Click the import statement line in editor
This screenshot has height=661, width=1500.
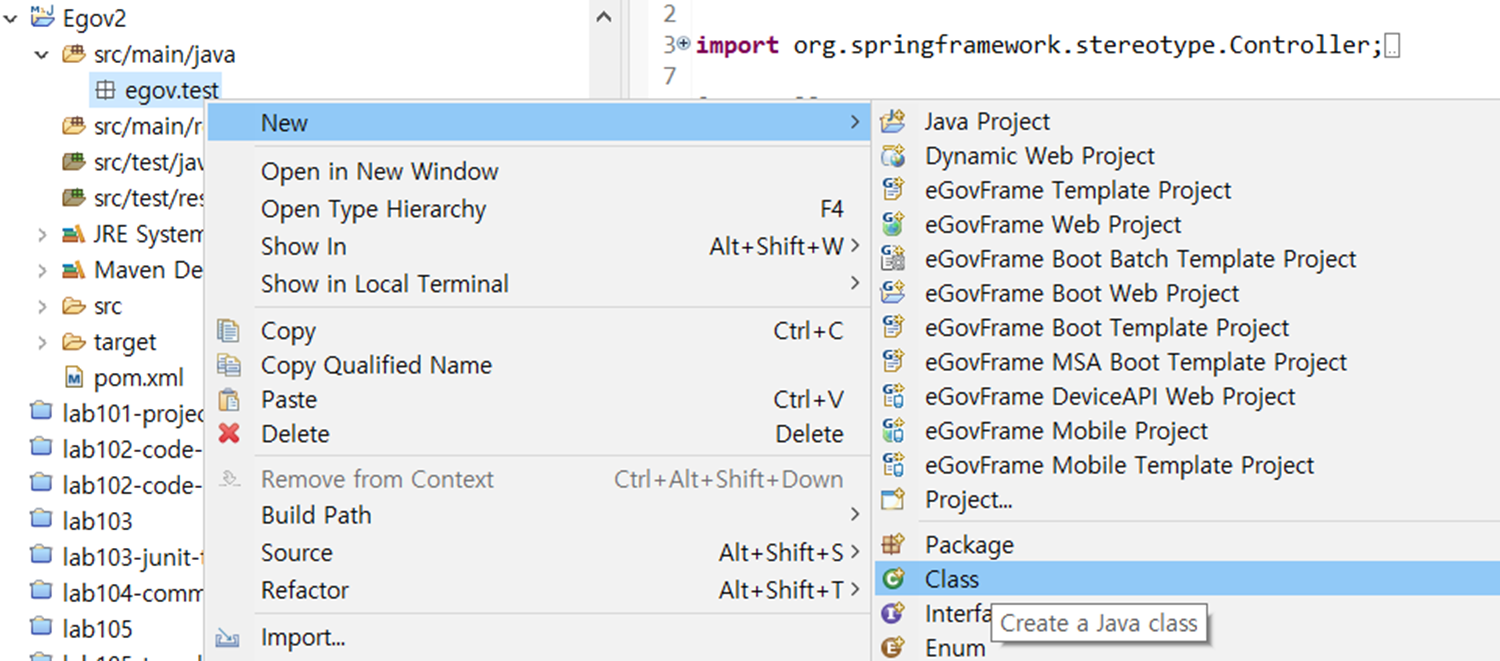coord(1038,45)
